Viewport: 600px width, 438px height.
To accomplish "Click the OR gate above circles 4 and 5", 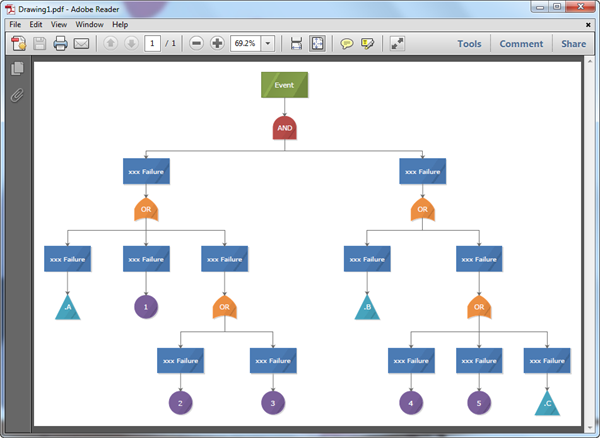I will [x=479, y=307].
